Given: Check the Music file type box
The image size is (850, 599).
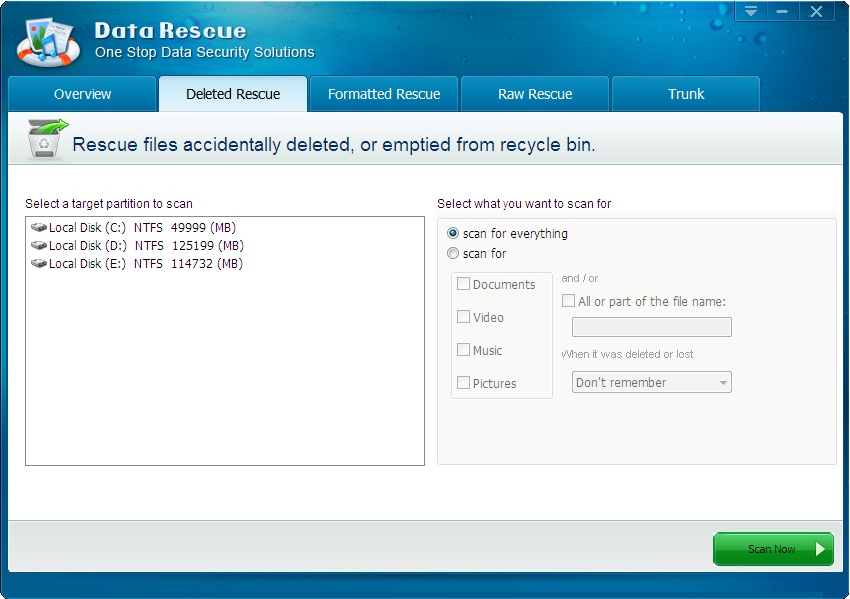Looking at the screenshot, I should 463,350.
